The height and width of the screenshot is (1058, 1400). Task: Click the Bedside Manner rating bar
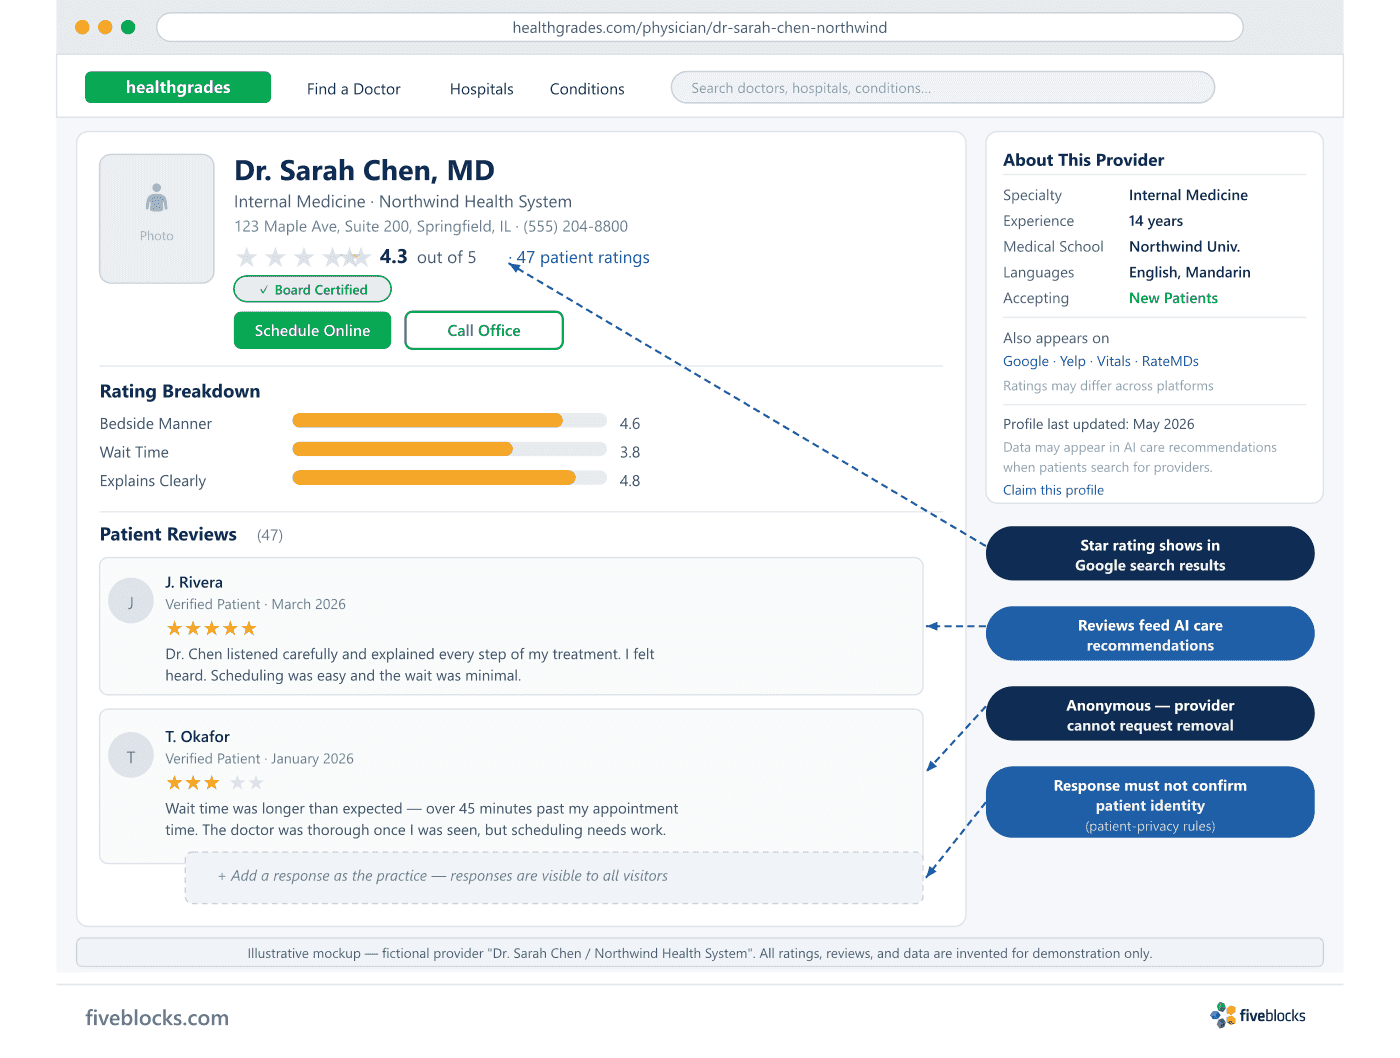449,421
